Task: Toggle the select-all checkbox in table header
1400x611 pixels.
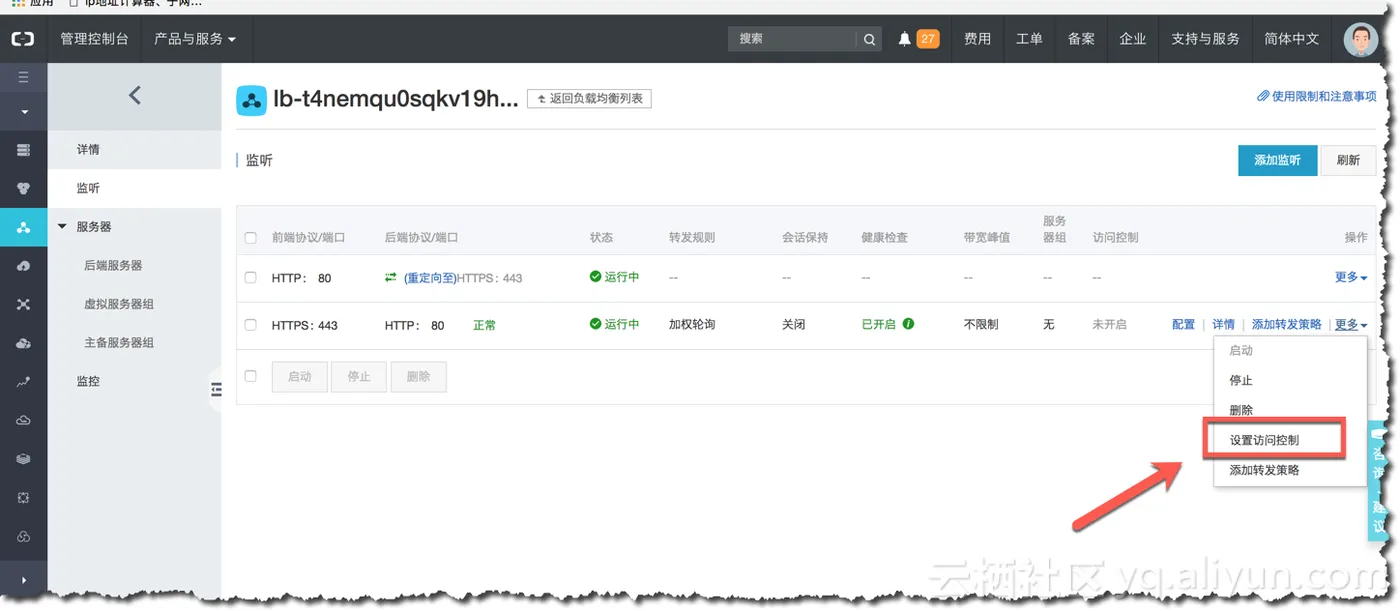Action: click(x=251, y=238)
